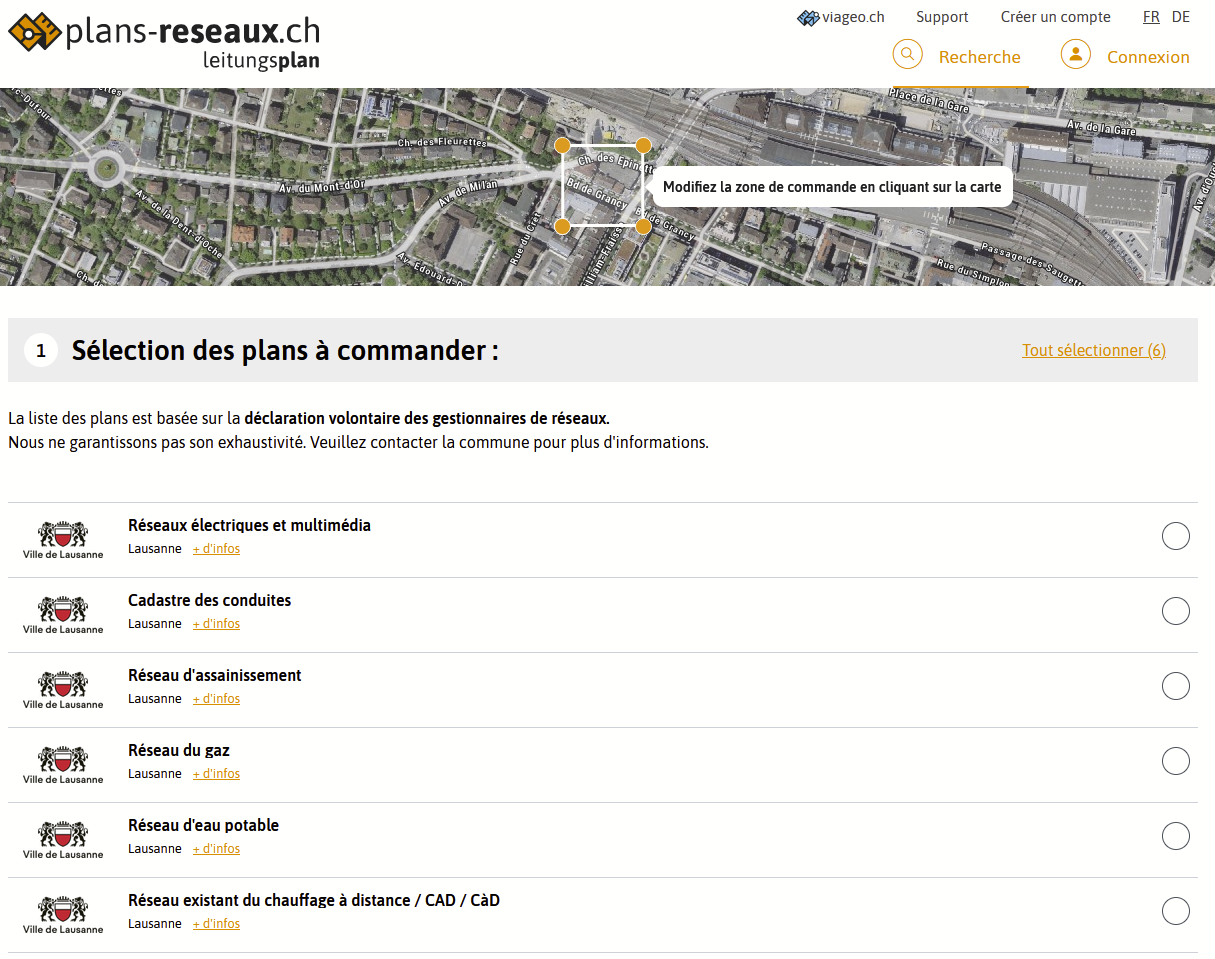This screenshot has height=959, width=1215.
Task: Show + d'infos for chauffage à distance
Action: [216, 924]
